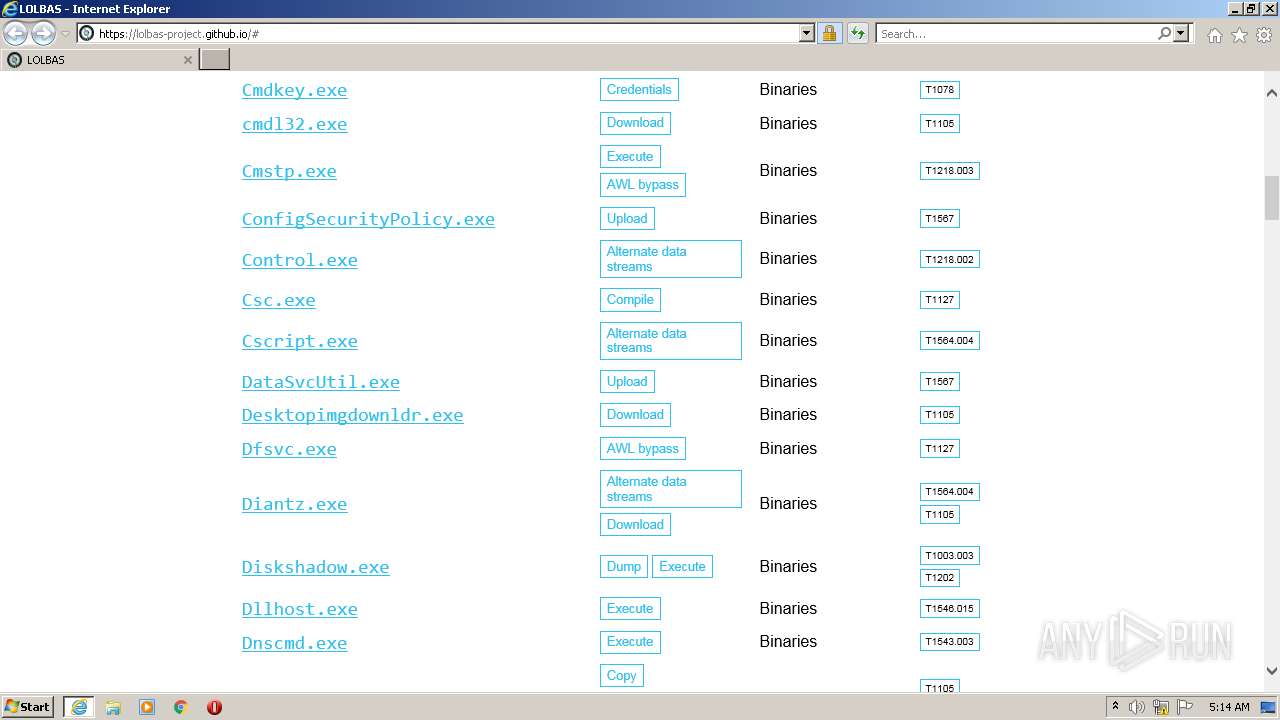Open the recent pages dropdown arrow

point(65,34)
